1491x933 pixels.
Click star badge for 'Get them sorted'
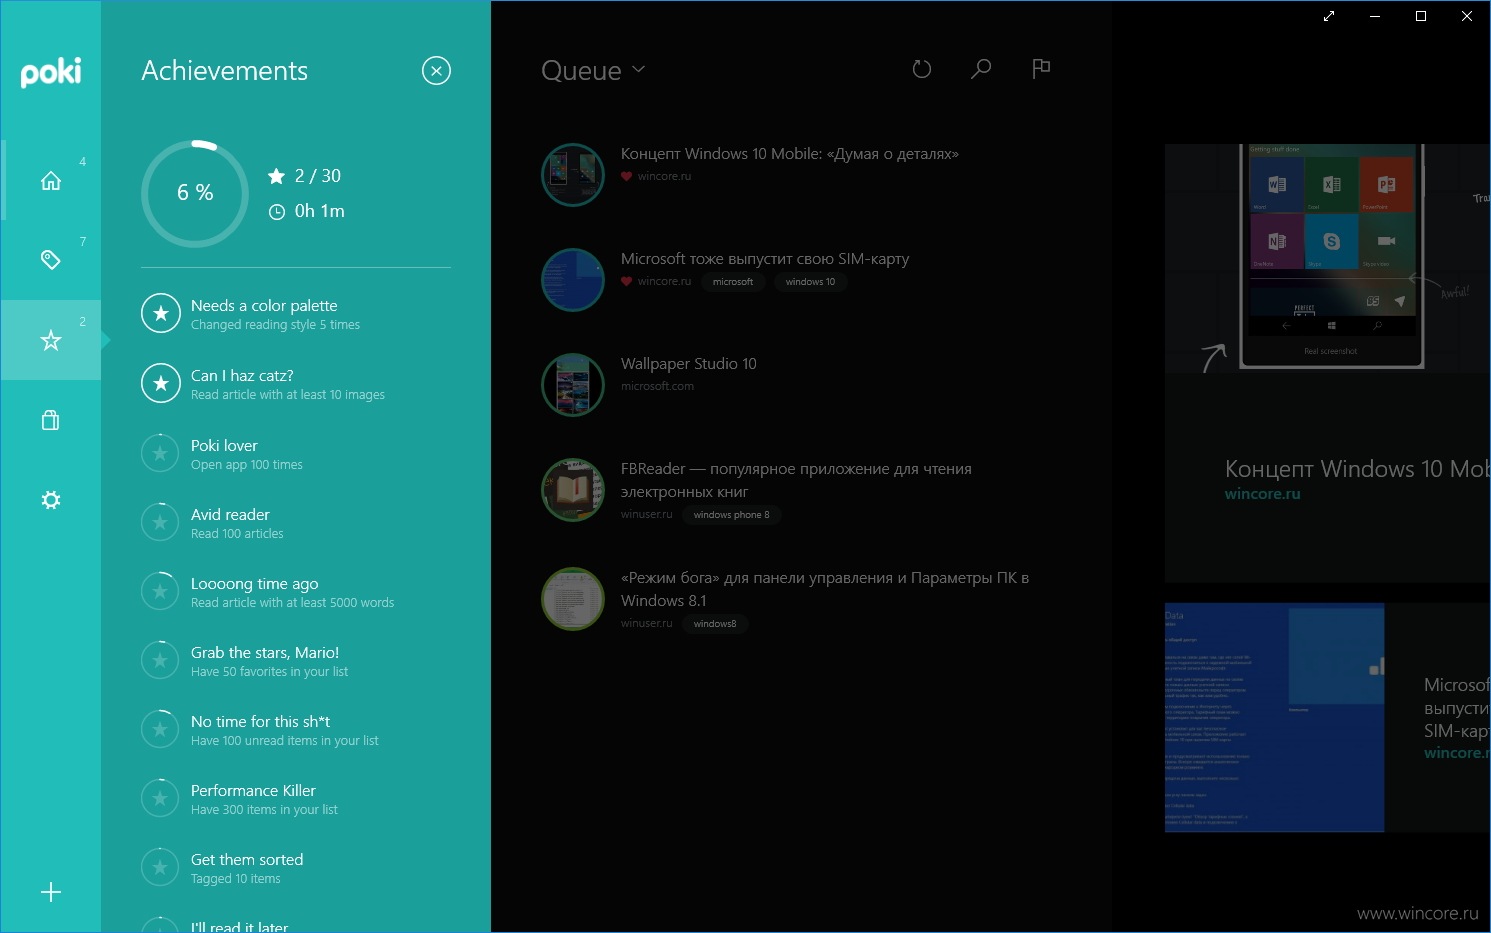click(x=160, y=868)
